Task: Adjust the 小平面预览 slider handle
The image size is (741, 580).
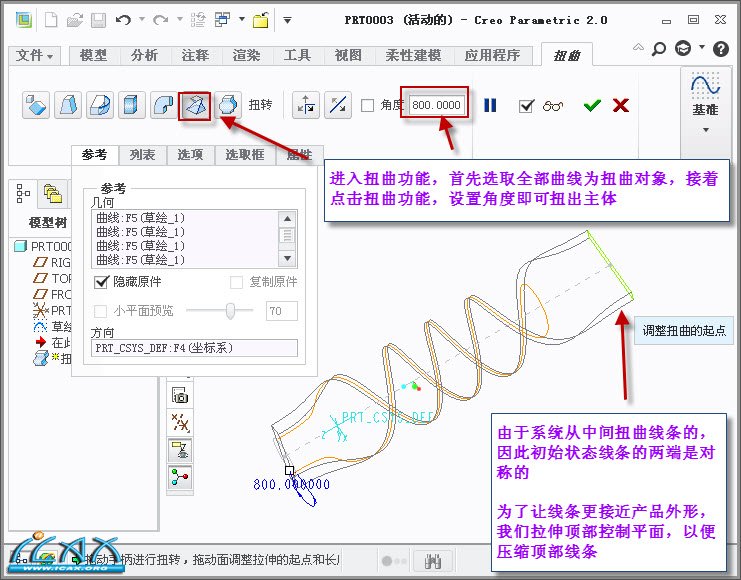Action: click(x=230, y=311)
